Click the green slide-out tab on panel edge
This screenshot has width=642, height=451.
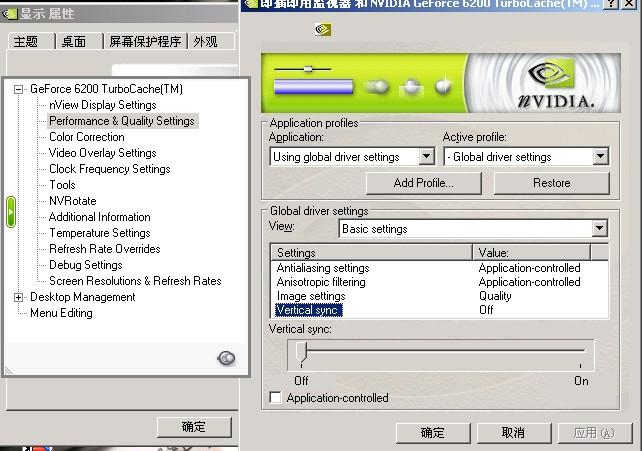coord(11,212)
